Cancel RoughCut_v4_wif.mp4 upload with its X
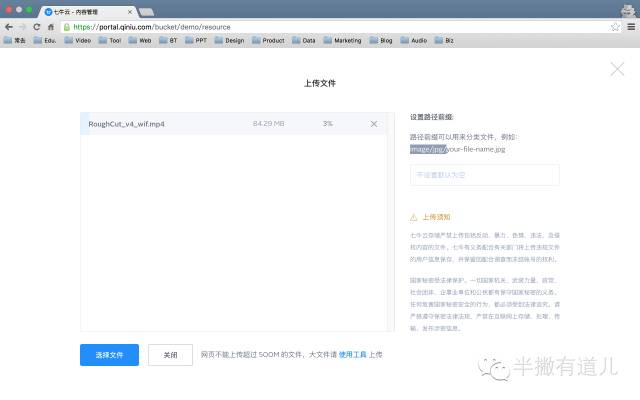 tap(374, 124)
